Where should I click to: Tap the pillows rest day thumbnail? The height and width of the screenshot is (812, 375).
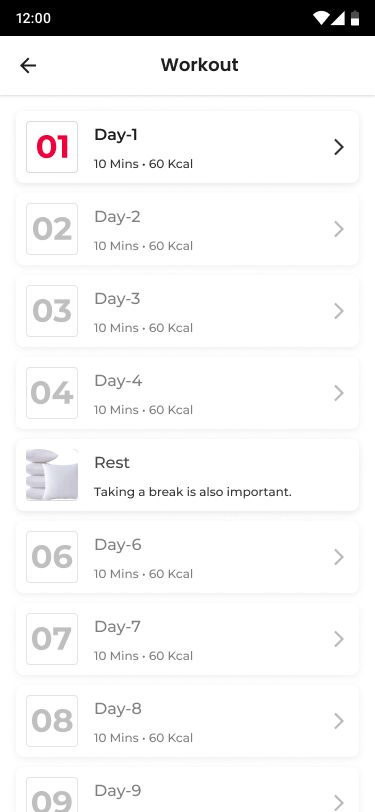(52, 475)
